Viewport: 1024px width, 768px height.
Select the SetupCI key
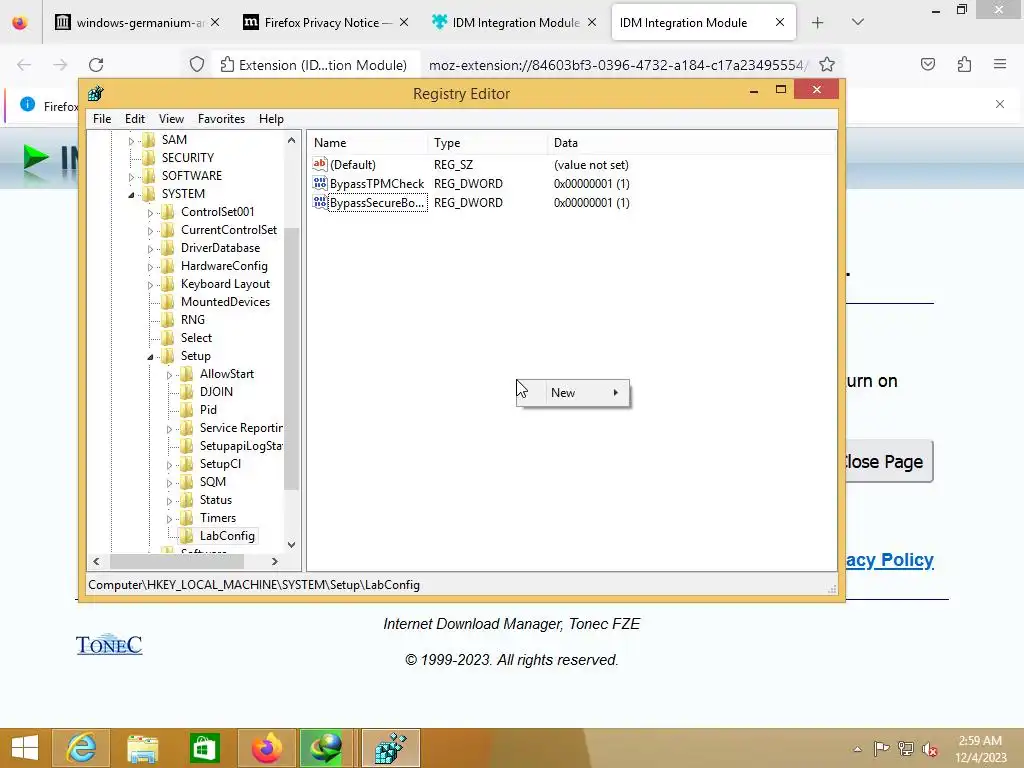pyautogui.click(x=220, y=464)
